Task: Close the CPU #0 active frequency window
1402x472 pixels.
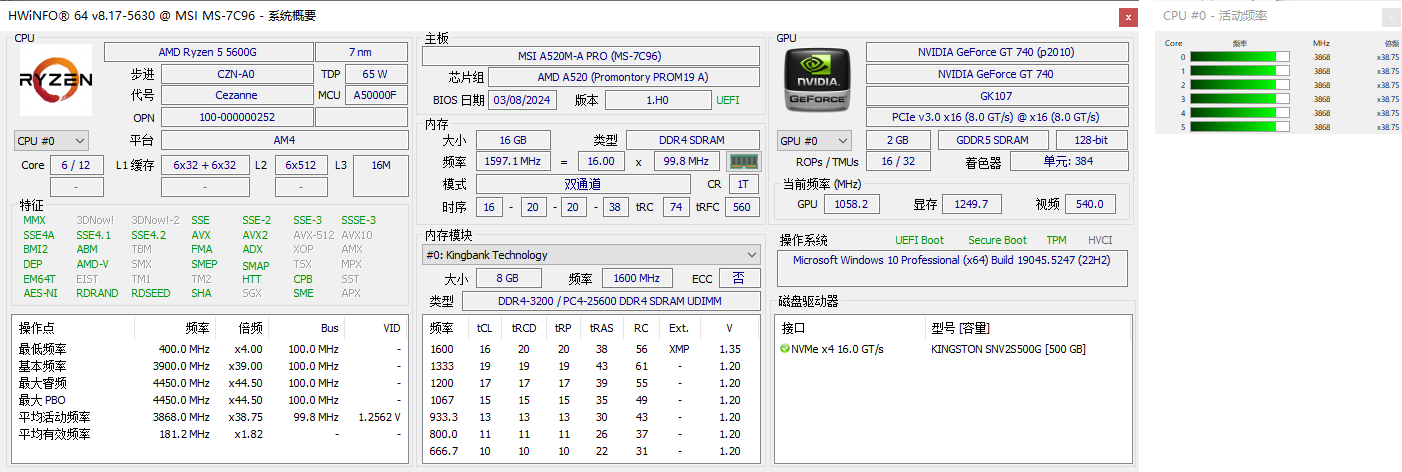Action: tap(1390, 17)
